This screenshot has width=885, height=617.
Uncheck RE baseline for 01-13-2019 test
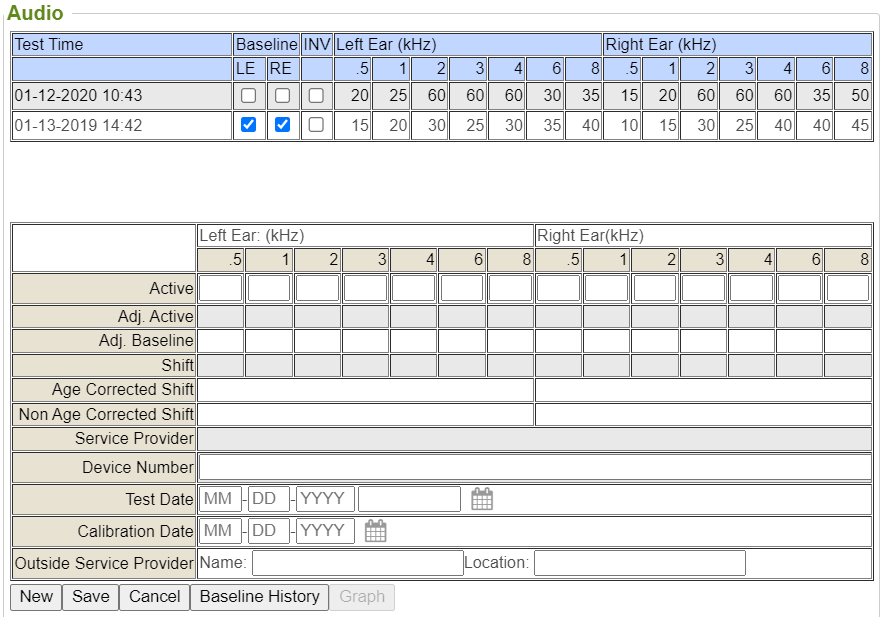pyautogui.click(x=283, y=125)
